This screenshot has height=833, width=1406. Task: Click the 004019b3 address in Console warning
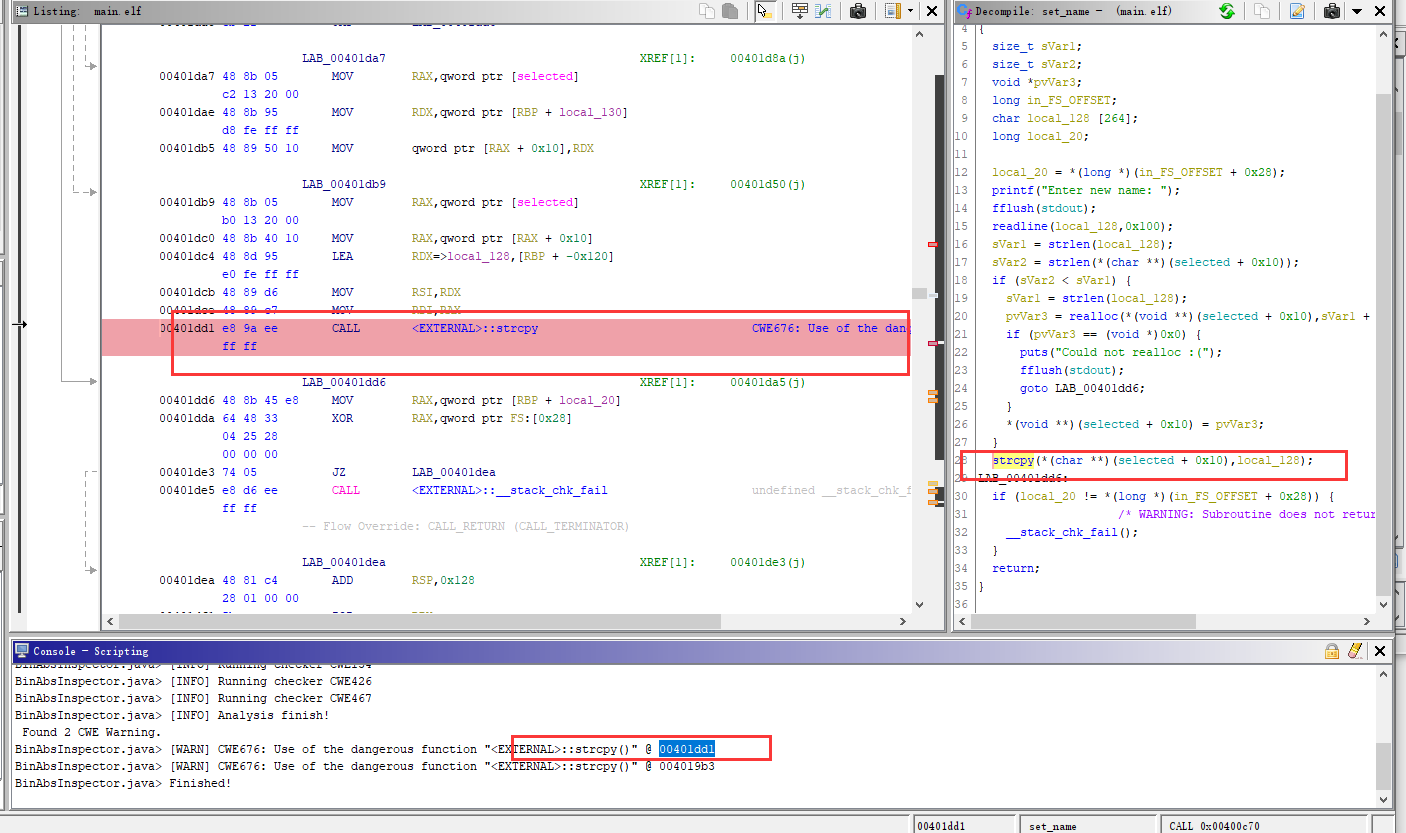[x=686, y=766]
